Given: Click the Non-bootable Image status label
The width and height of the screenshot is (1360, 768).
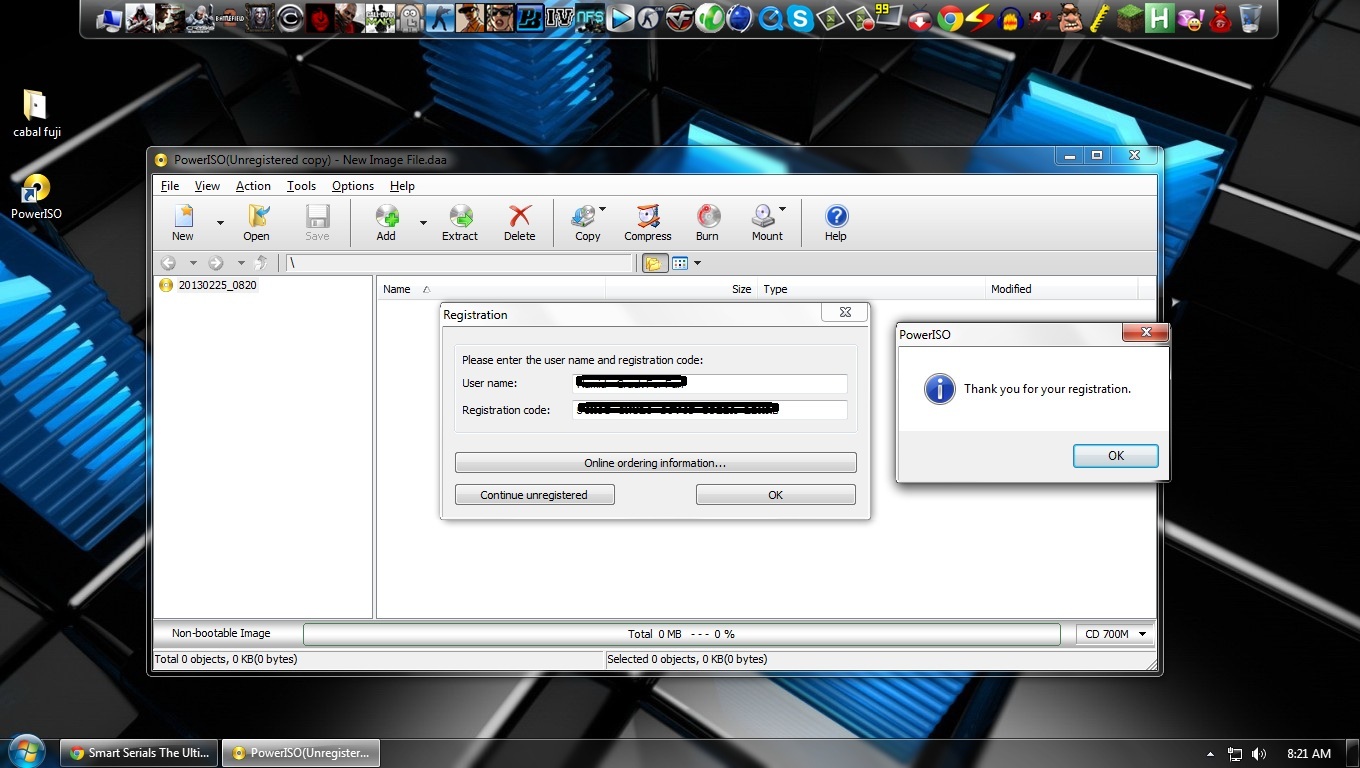Looking at the screenshot, I should pyautogui.click(x=221, y=633).
